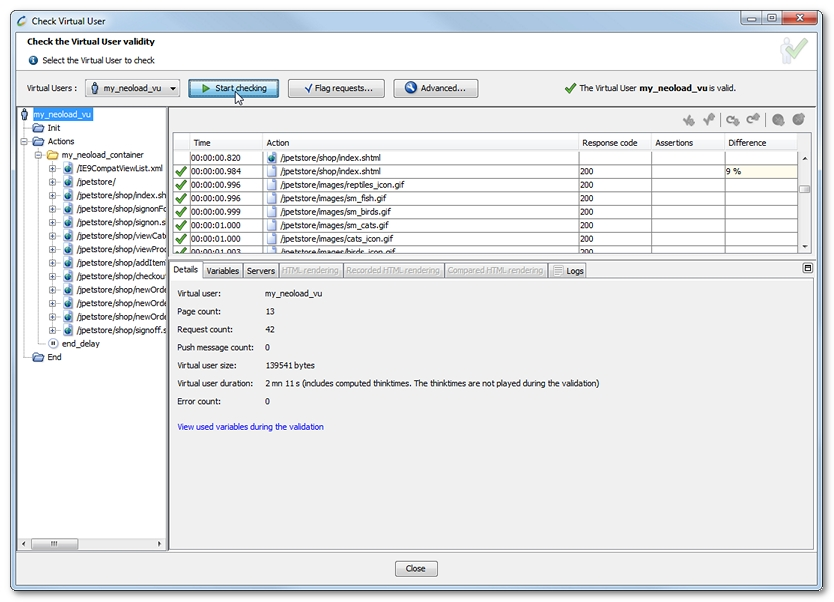Open 'View used variables during the validation' link

click(x=251, y=427)
